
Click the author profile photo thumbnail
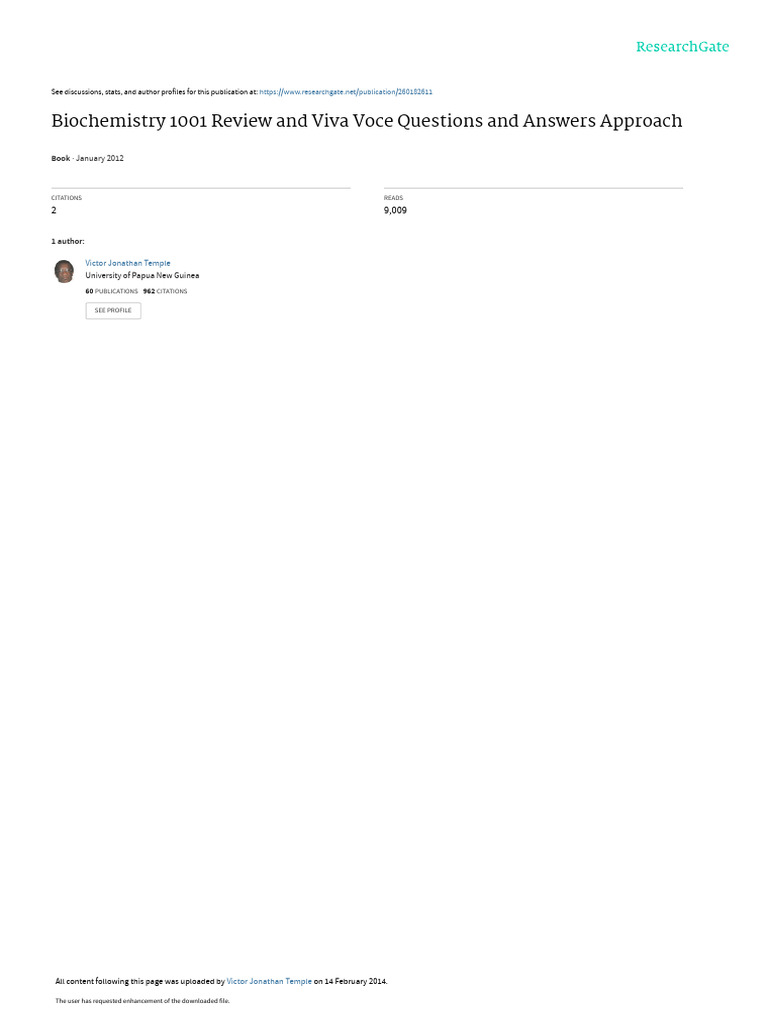click(x=64, y=271)
